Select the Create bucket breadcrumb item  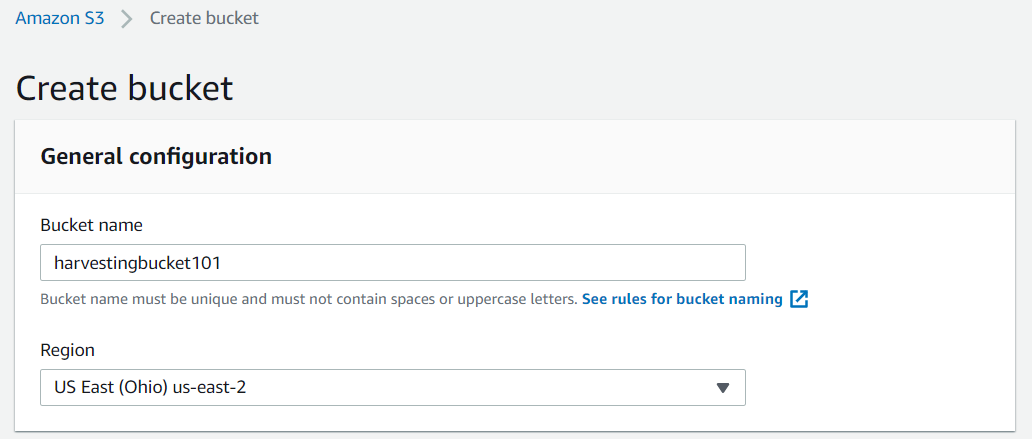tap(204, 18)
